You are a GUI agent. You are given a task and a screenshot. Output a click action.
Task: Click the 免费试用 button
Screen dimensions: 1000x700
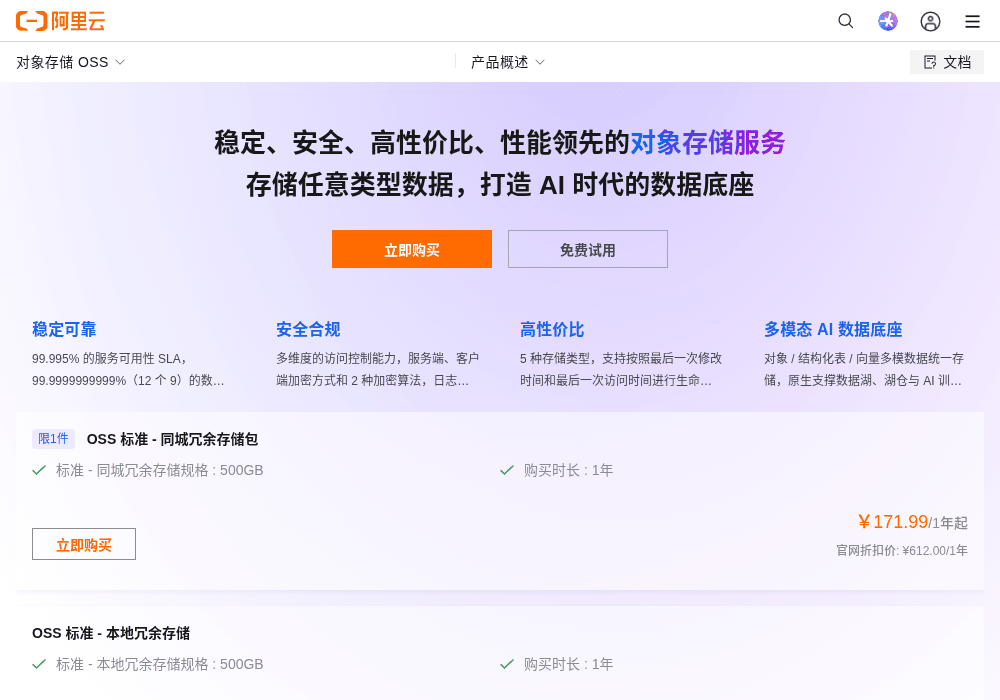pos(588,249)
